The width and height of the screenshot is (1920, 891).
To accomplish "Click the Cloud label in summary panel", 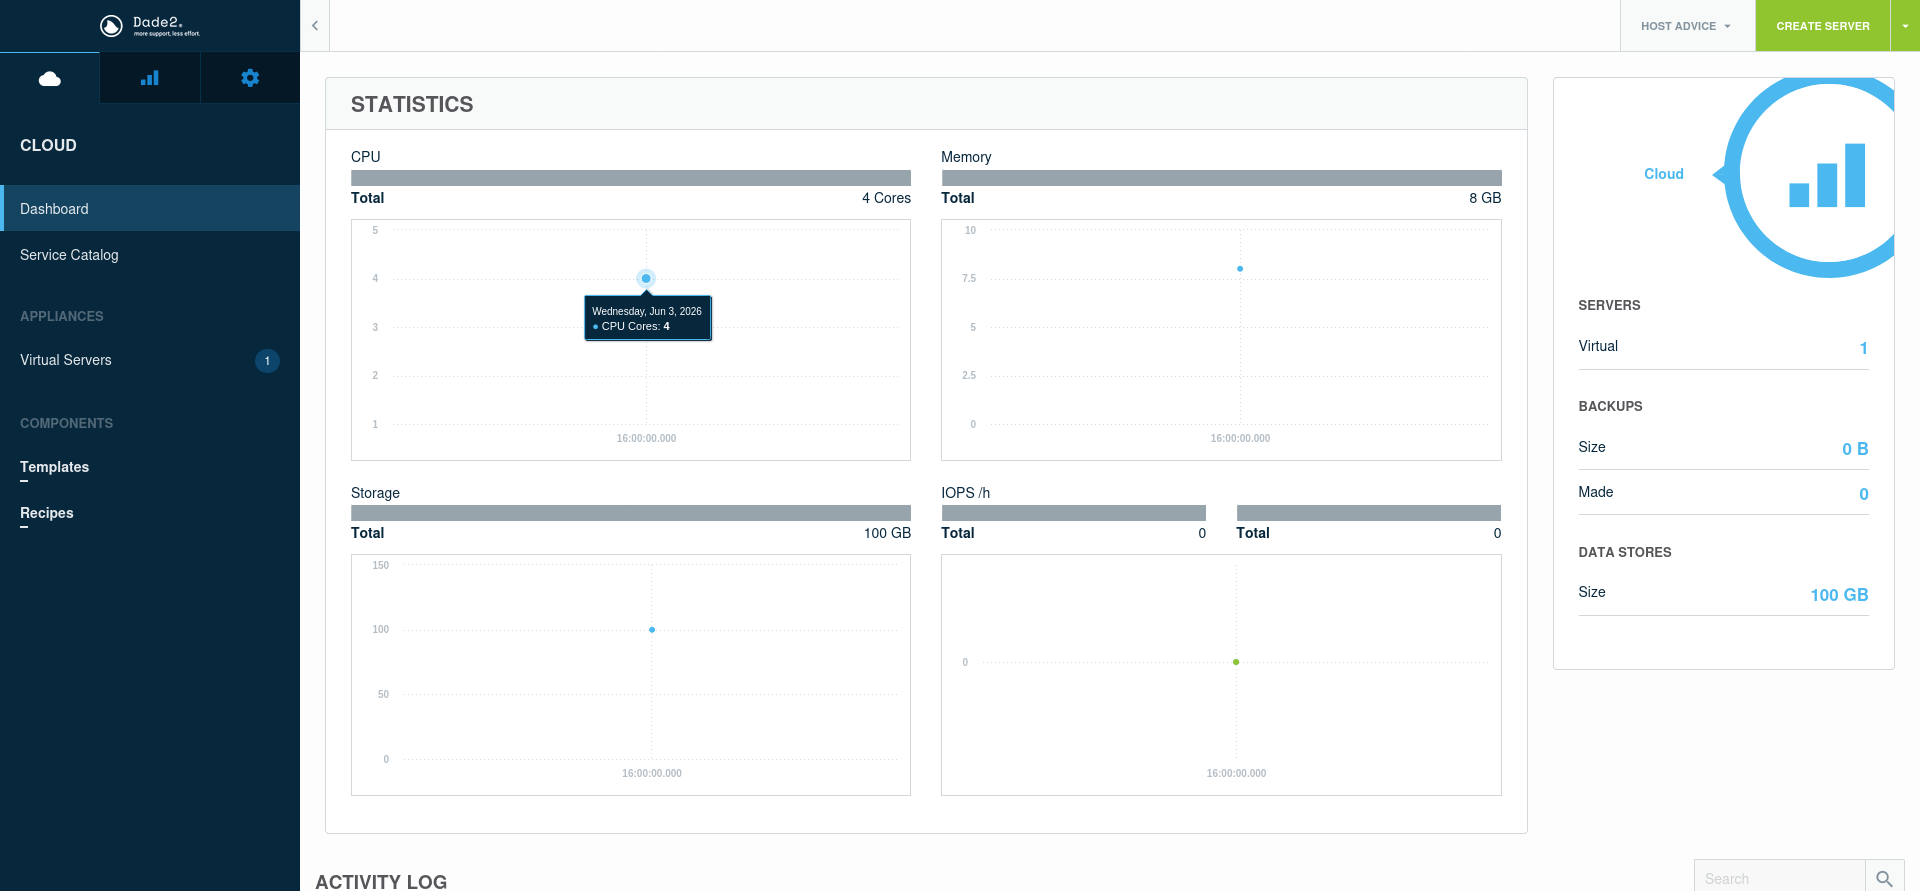I will pyautogui.click(x=1664, y=174).
